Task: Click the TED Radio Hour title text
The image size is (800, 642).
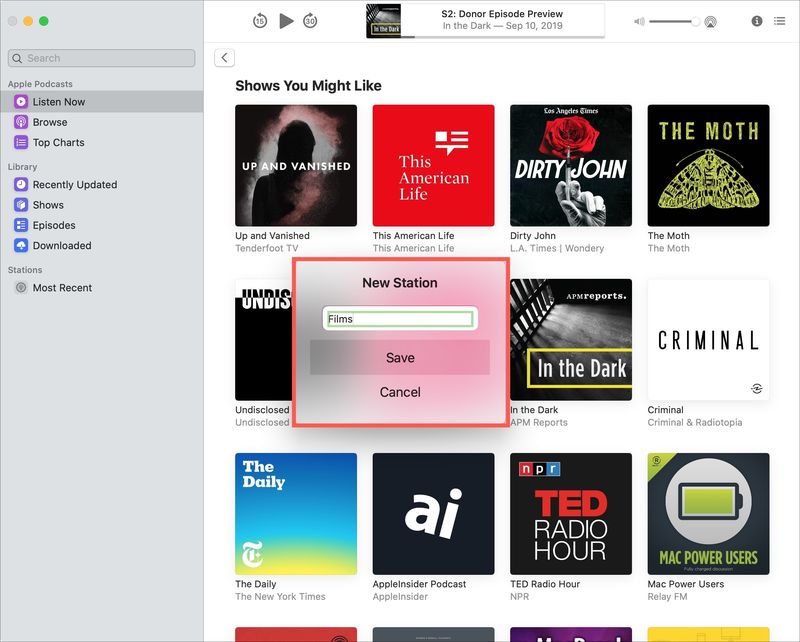Action: (545, 584)
